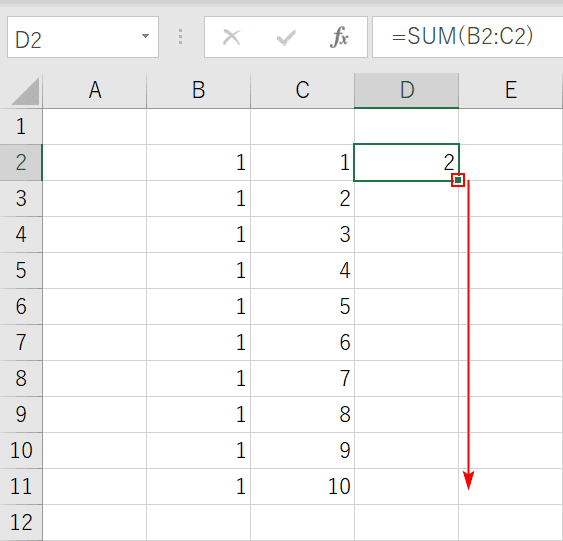Click empty cell D3
Image resolution: width=563 pixels, height=541 pixels.
tap(406, 199)
